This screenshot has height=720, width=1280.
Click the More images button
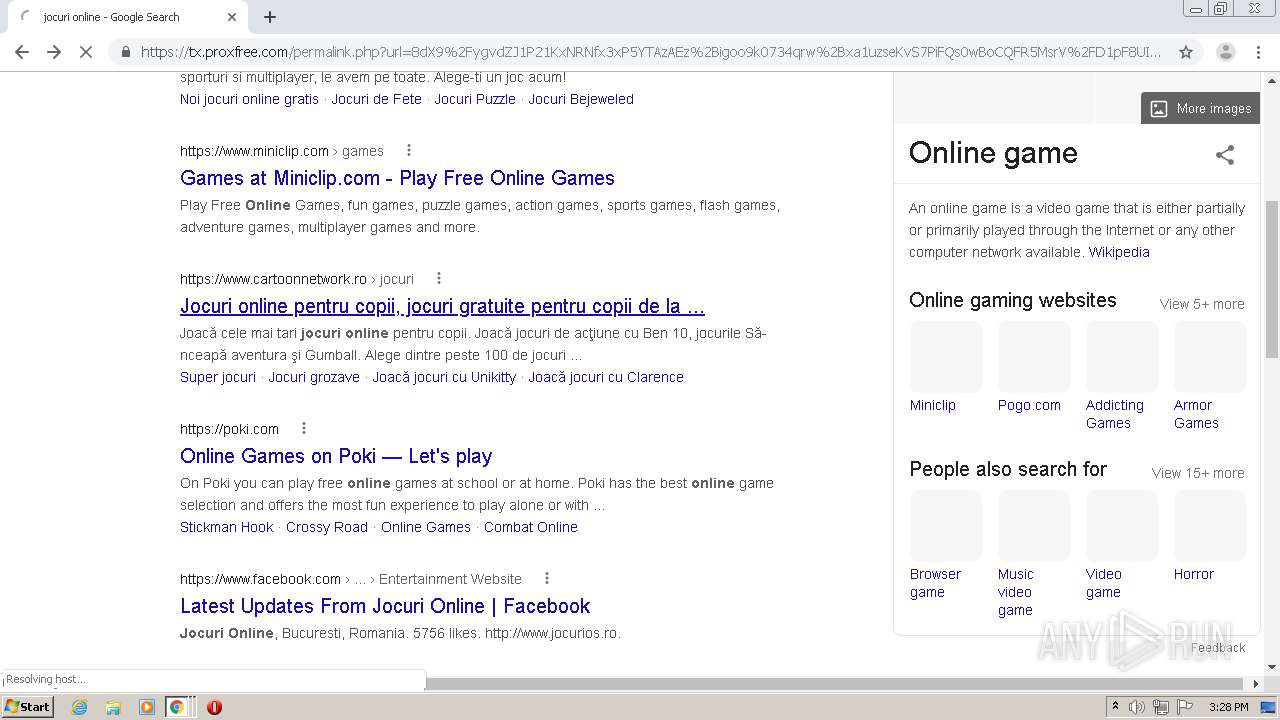(1200, 108)
